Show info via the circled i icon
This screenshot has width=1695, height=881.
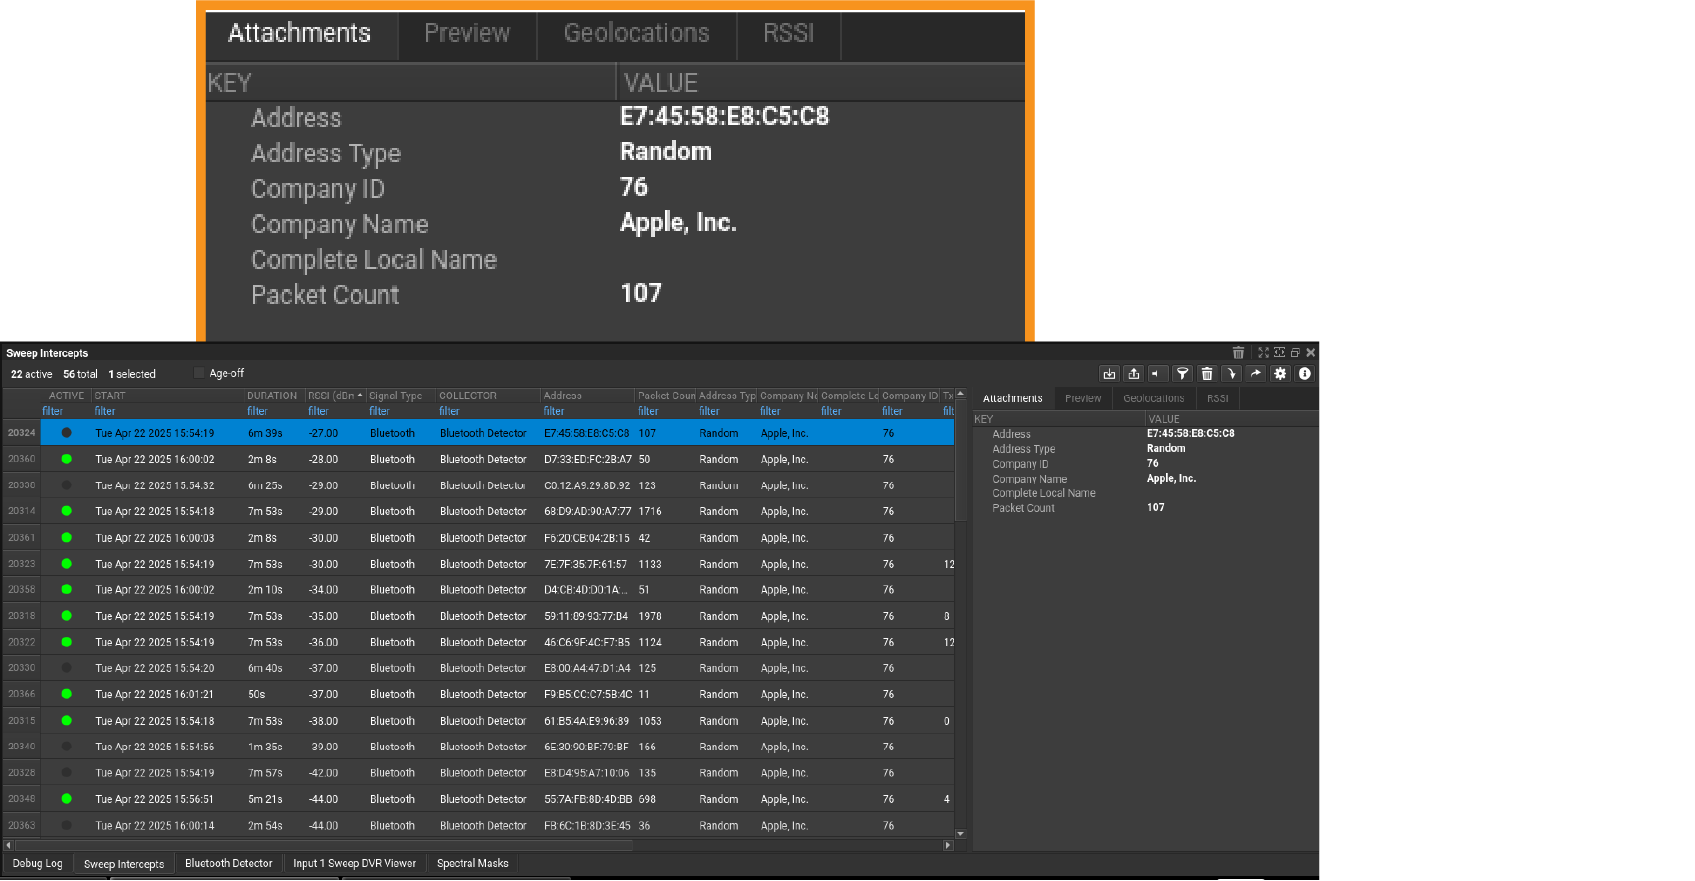tap(1305, 374)
